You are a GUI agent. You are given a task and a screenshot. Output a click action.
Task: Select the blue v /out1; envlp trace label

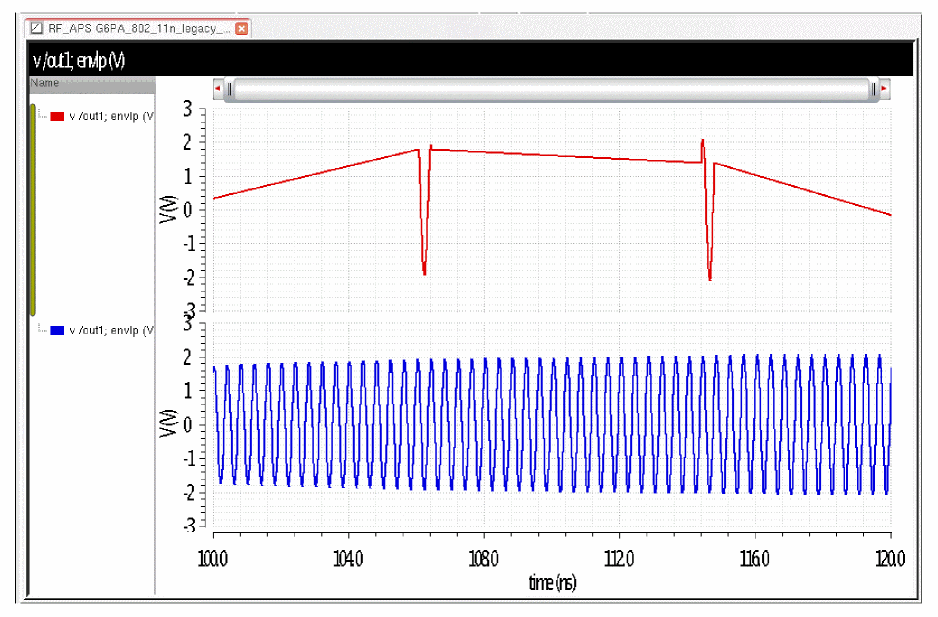coord(111,330)
